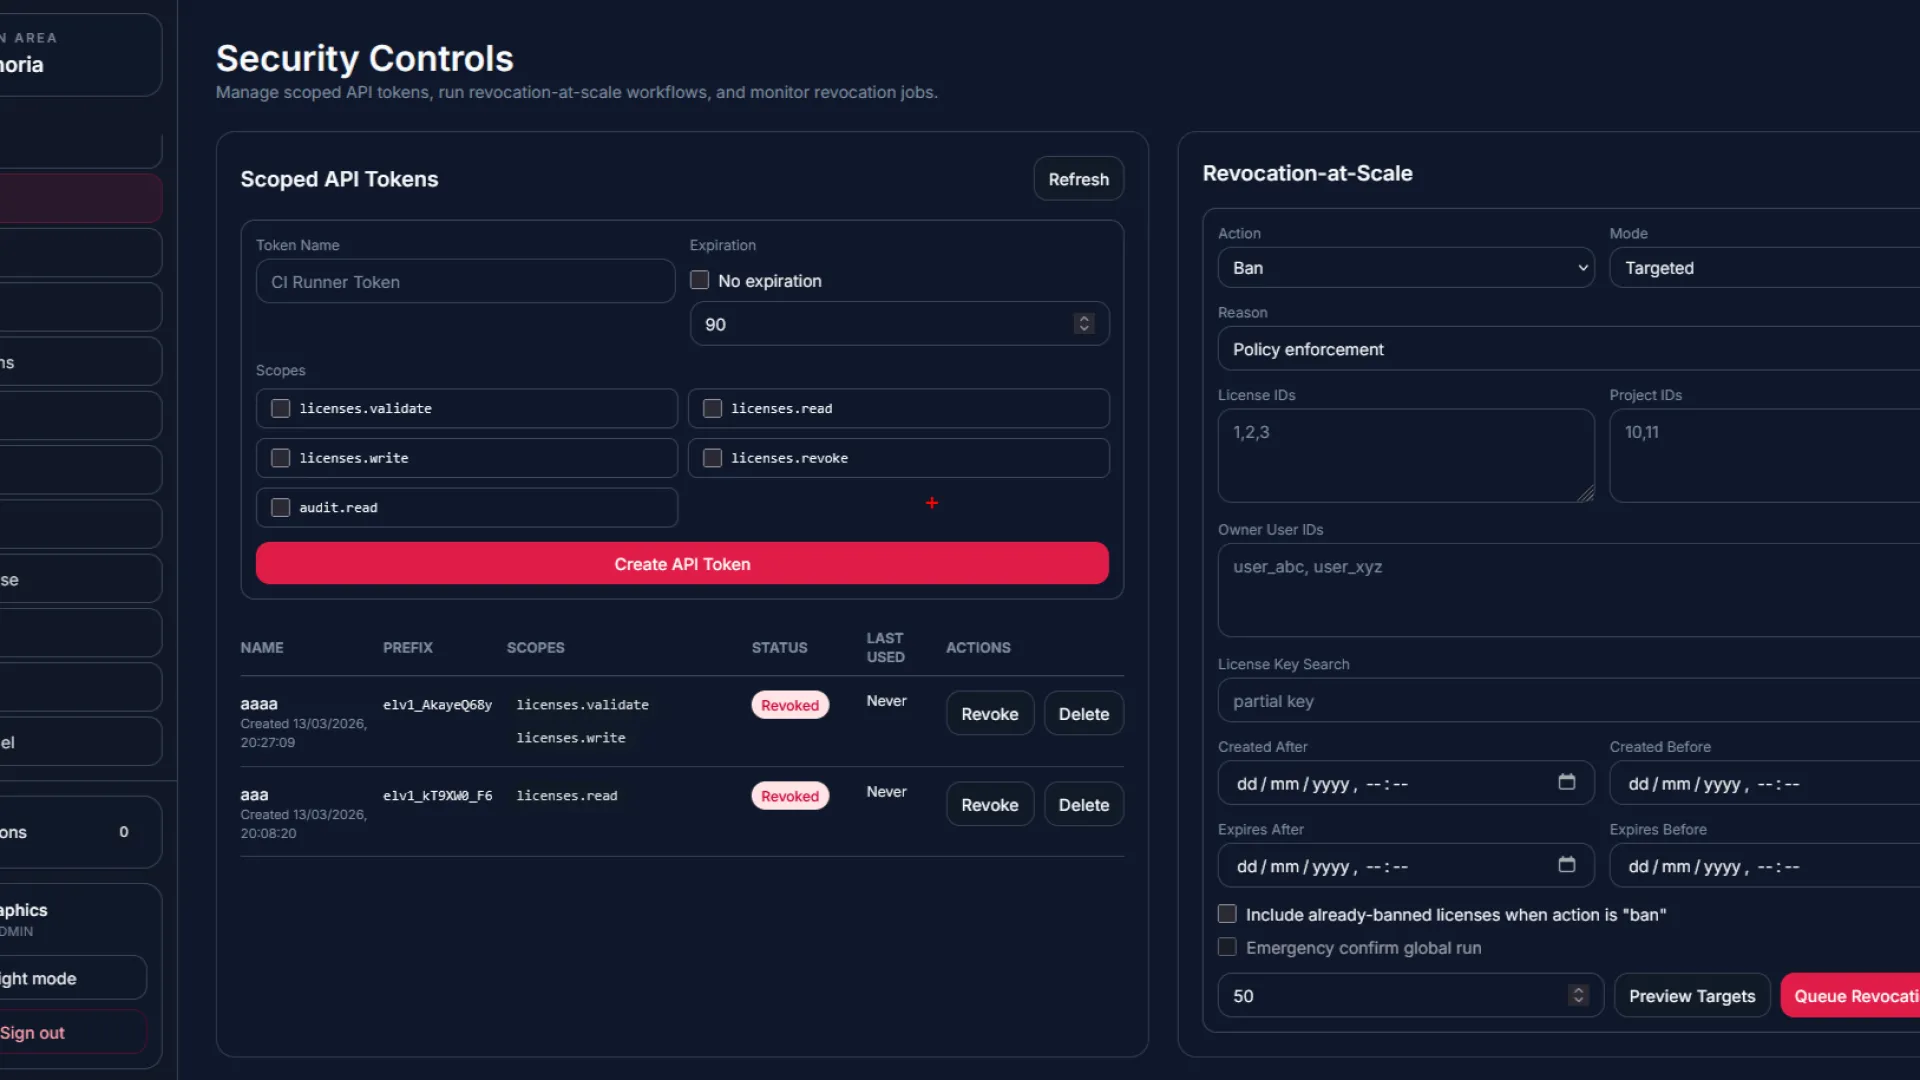This screenshot has height=1080, width=1920.
Task: Check the licenses.validate scope
Action: point(281,409)
